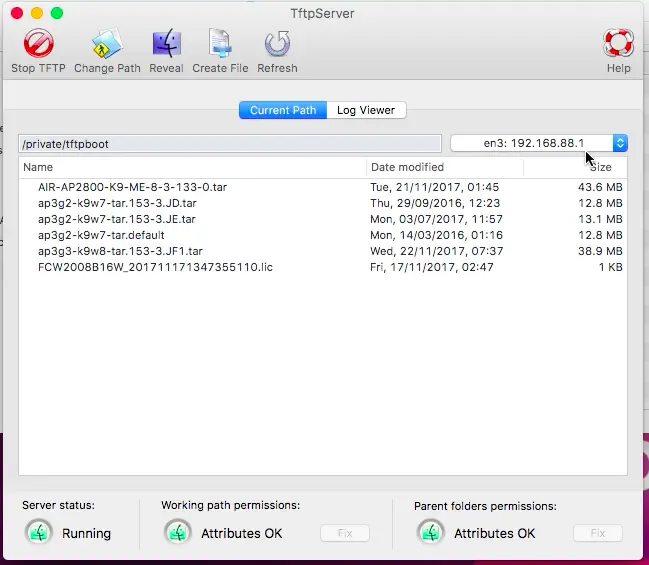Sort the file list by Name column
This screenshot has width=649, height=565.
tap(192, 167)
